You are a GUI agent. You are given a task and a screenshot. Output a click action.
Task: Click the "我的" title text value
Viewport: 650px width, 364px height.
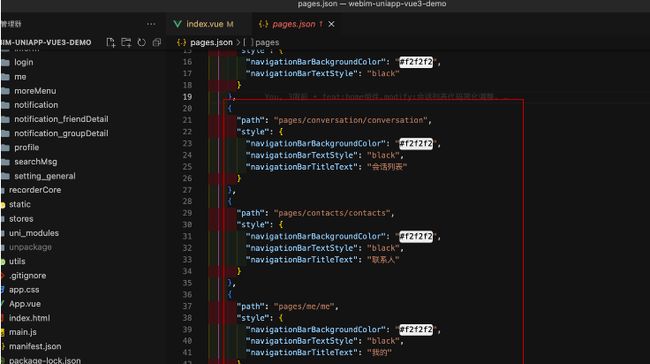[x=379, y=352]
